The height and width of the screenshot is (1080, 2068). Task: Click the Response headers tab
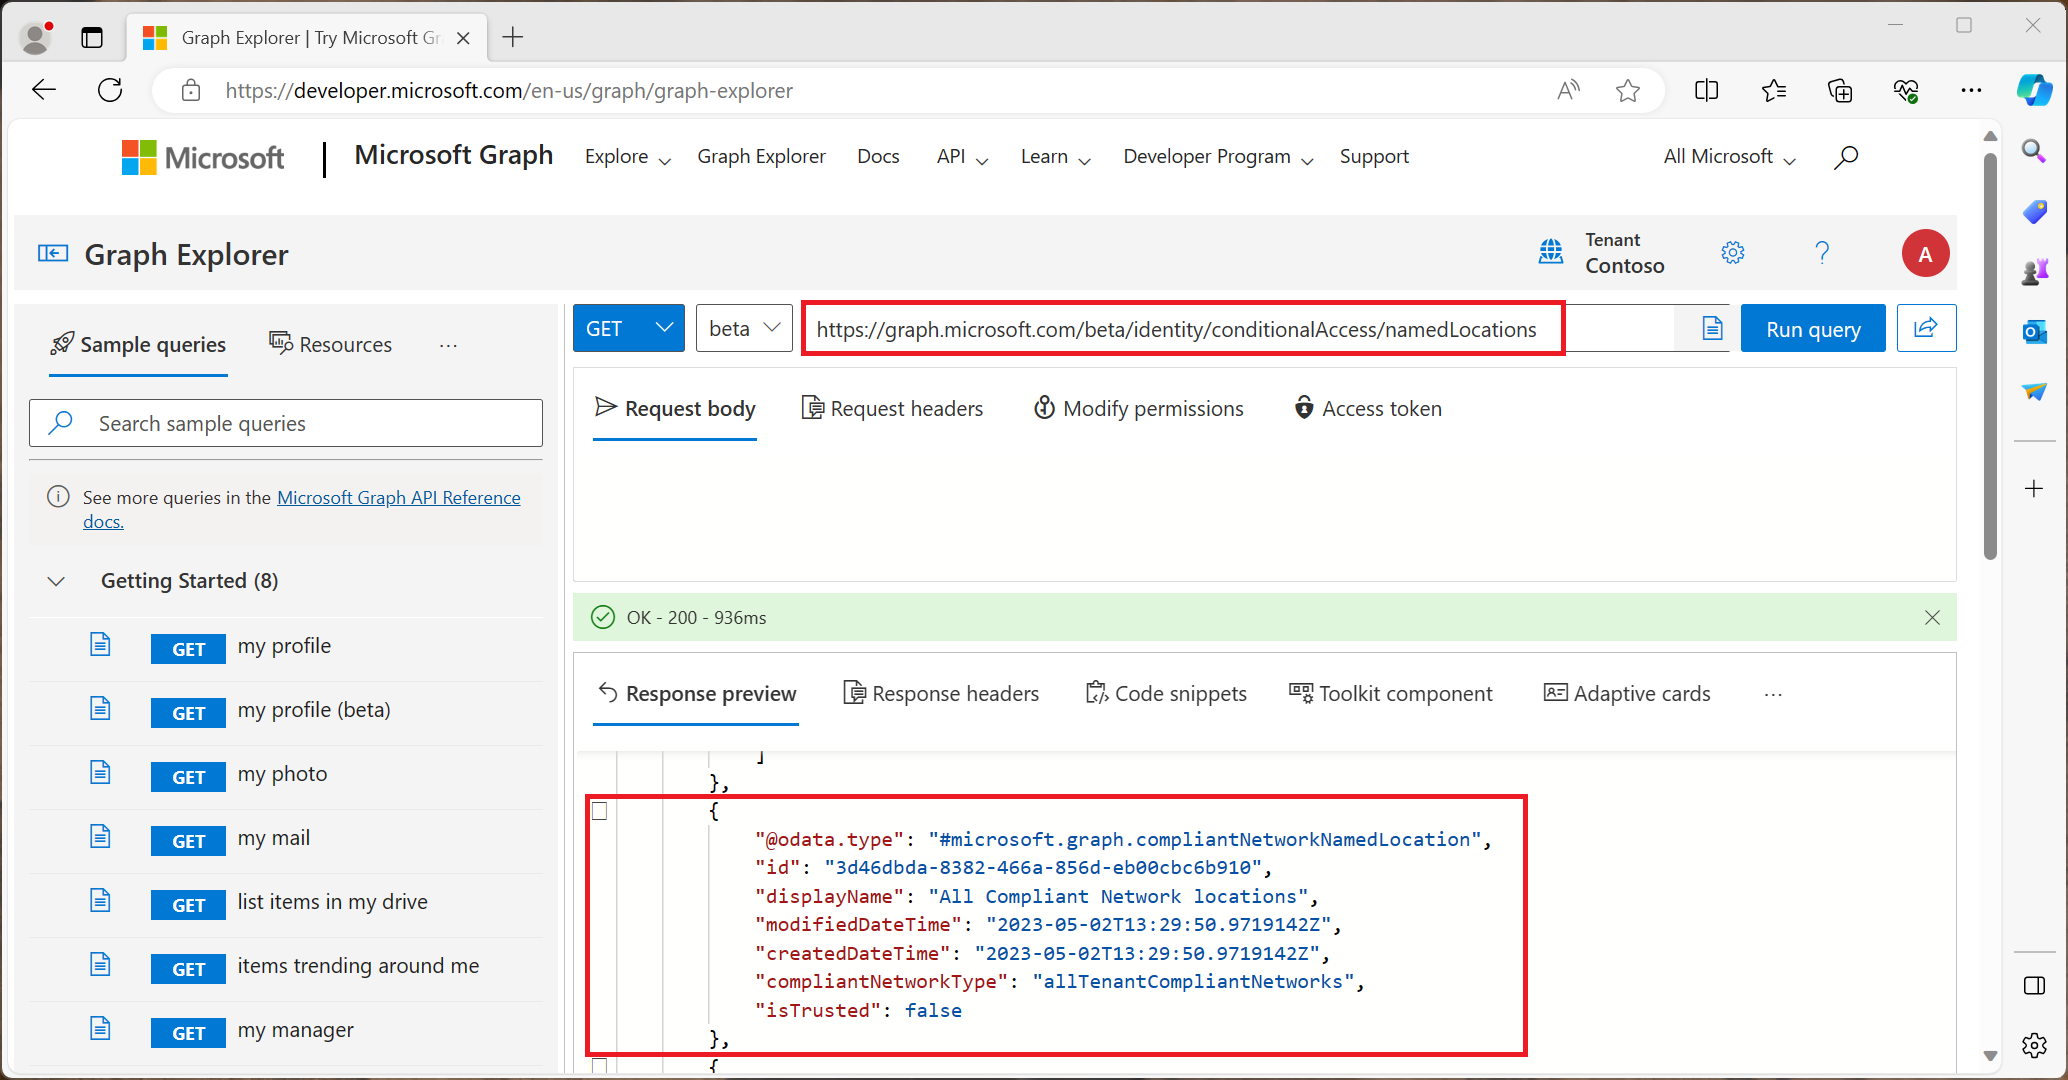[x=940, y=693]
